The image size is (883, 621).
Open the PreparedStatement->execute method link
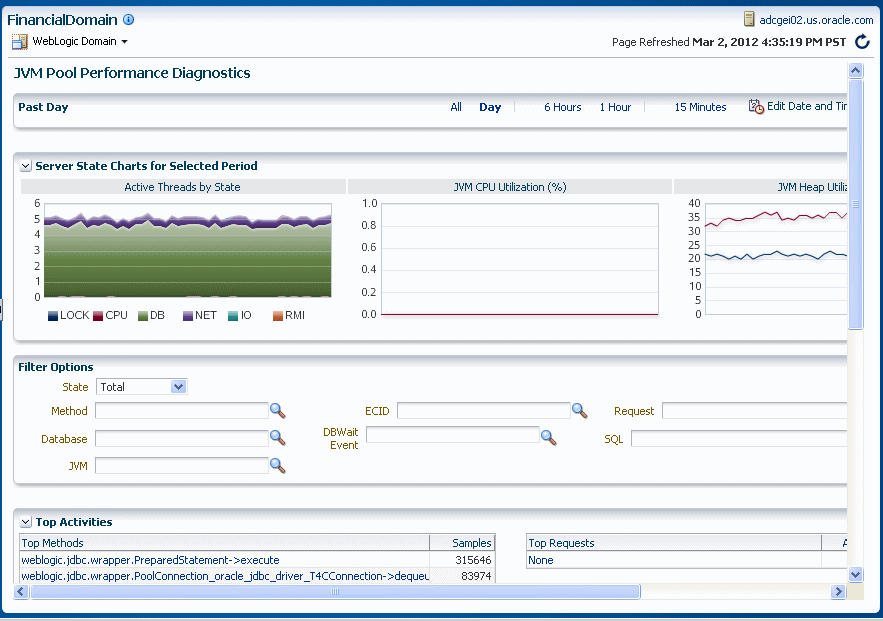click(x=150, y=560)
